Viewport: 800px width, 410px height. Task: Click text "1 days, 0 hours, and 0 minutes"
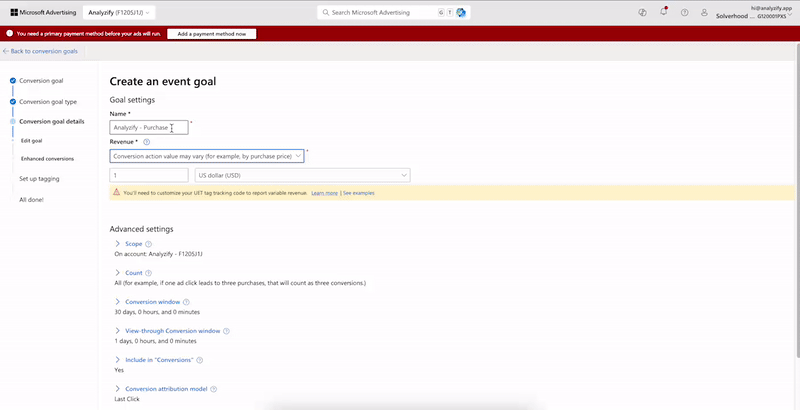155,341
